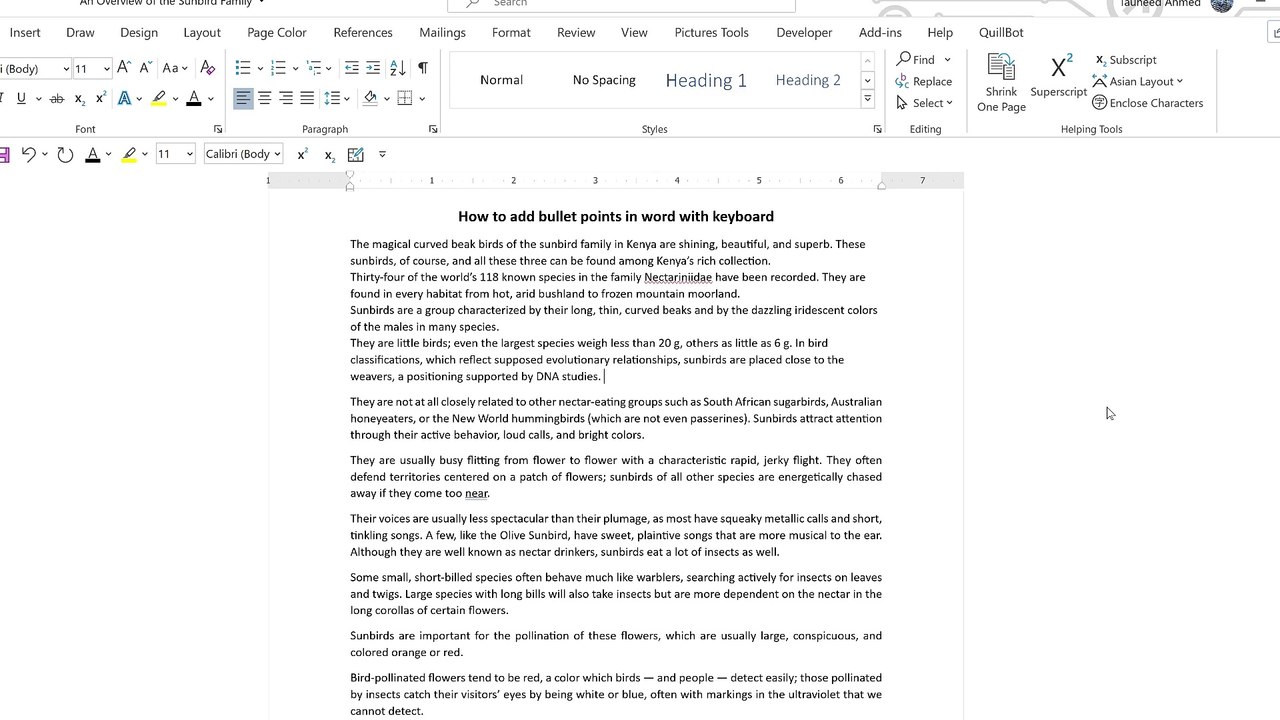Toggle show paragraph marks (pilcrow)

coord(422,68)
